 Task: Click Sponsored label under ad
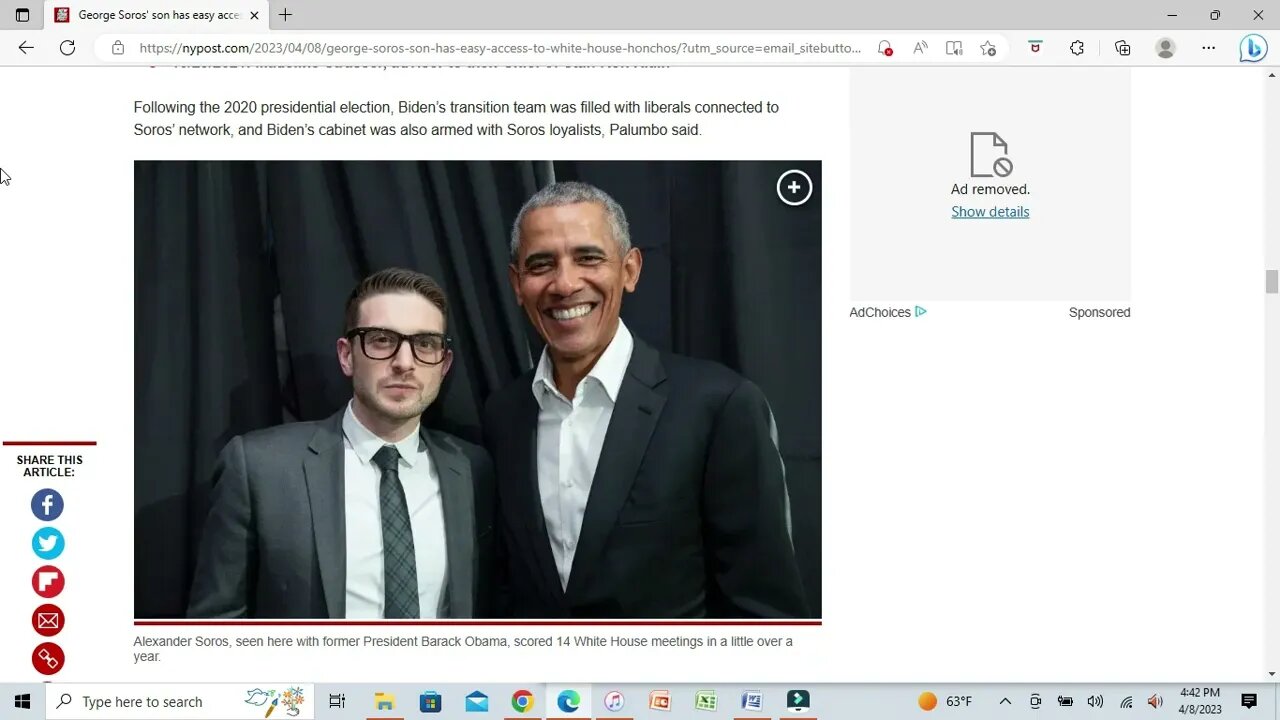click(x=1099, y=312)
